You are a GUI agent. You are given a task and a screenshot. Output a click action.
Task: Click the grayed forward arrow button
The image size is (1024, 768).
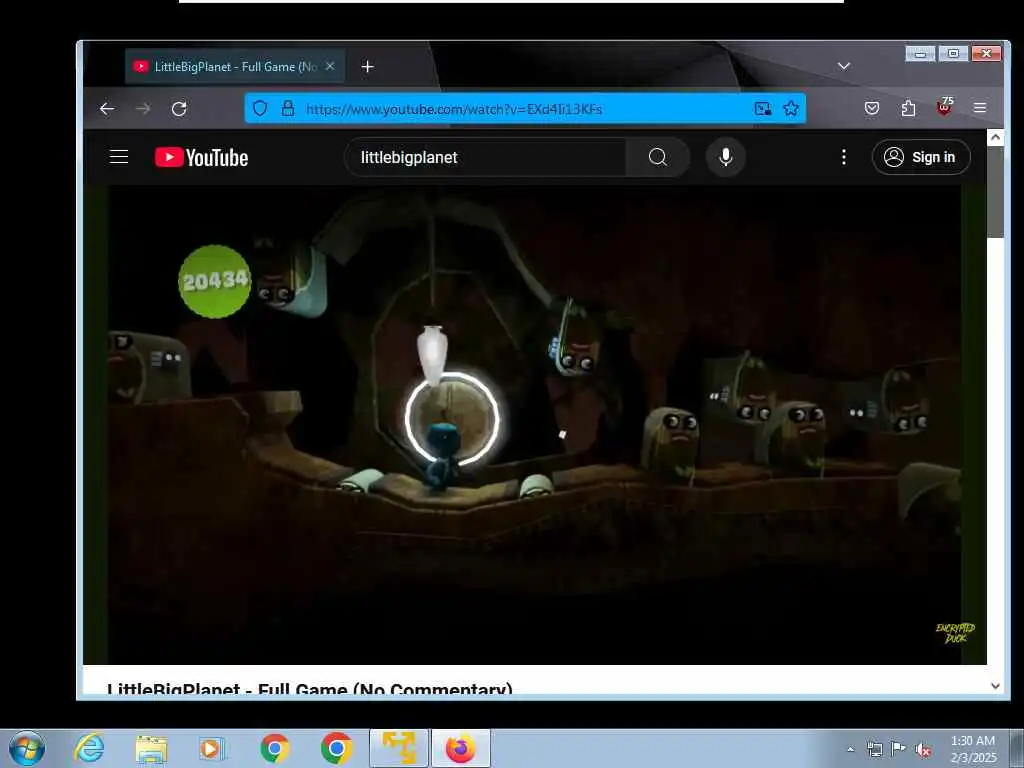(143, 108)
